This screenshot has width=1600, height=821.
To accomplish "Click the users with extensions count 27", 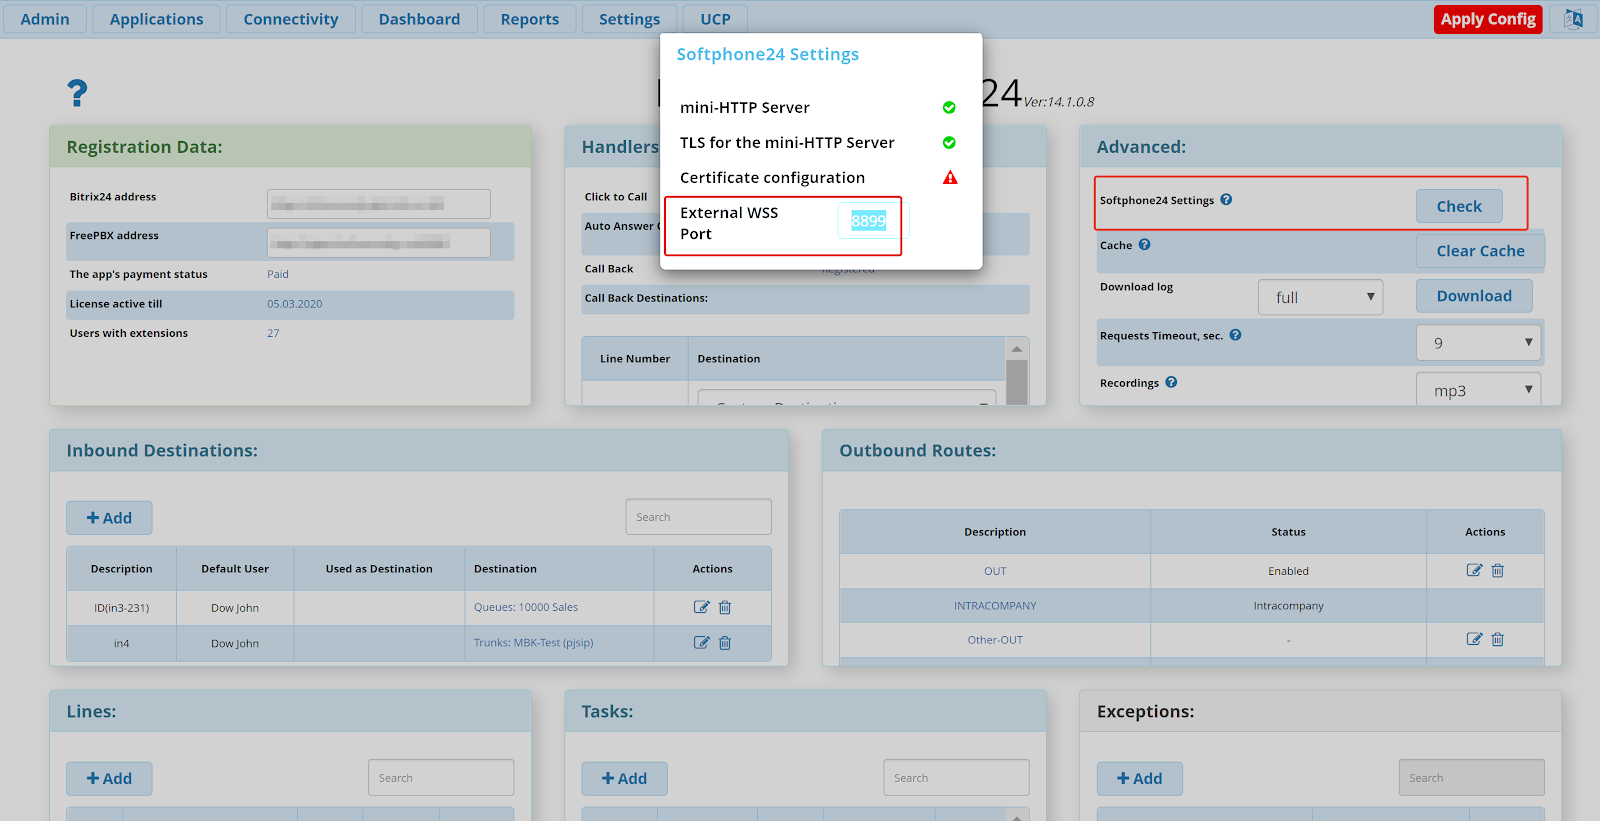I will (x=273, y=333).
